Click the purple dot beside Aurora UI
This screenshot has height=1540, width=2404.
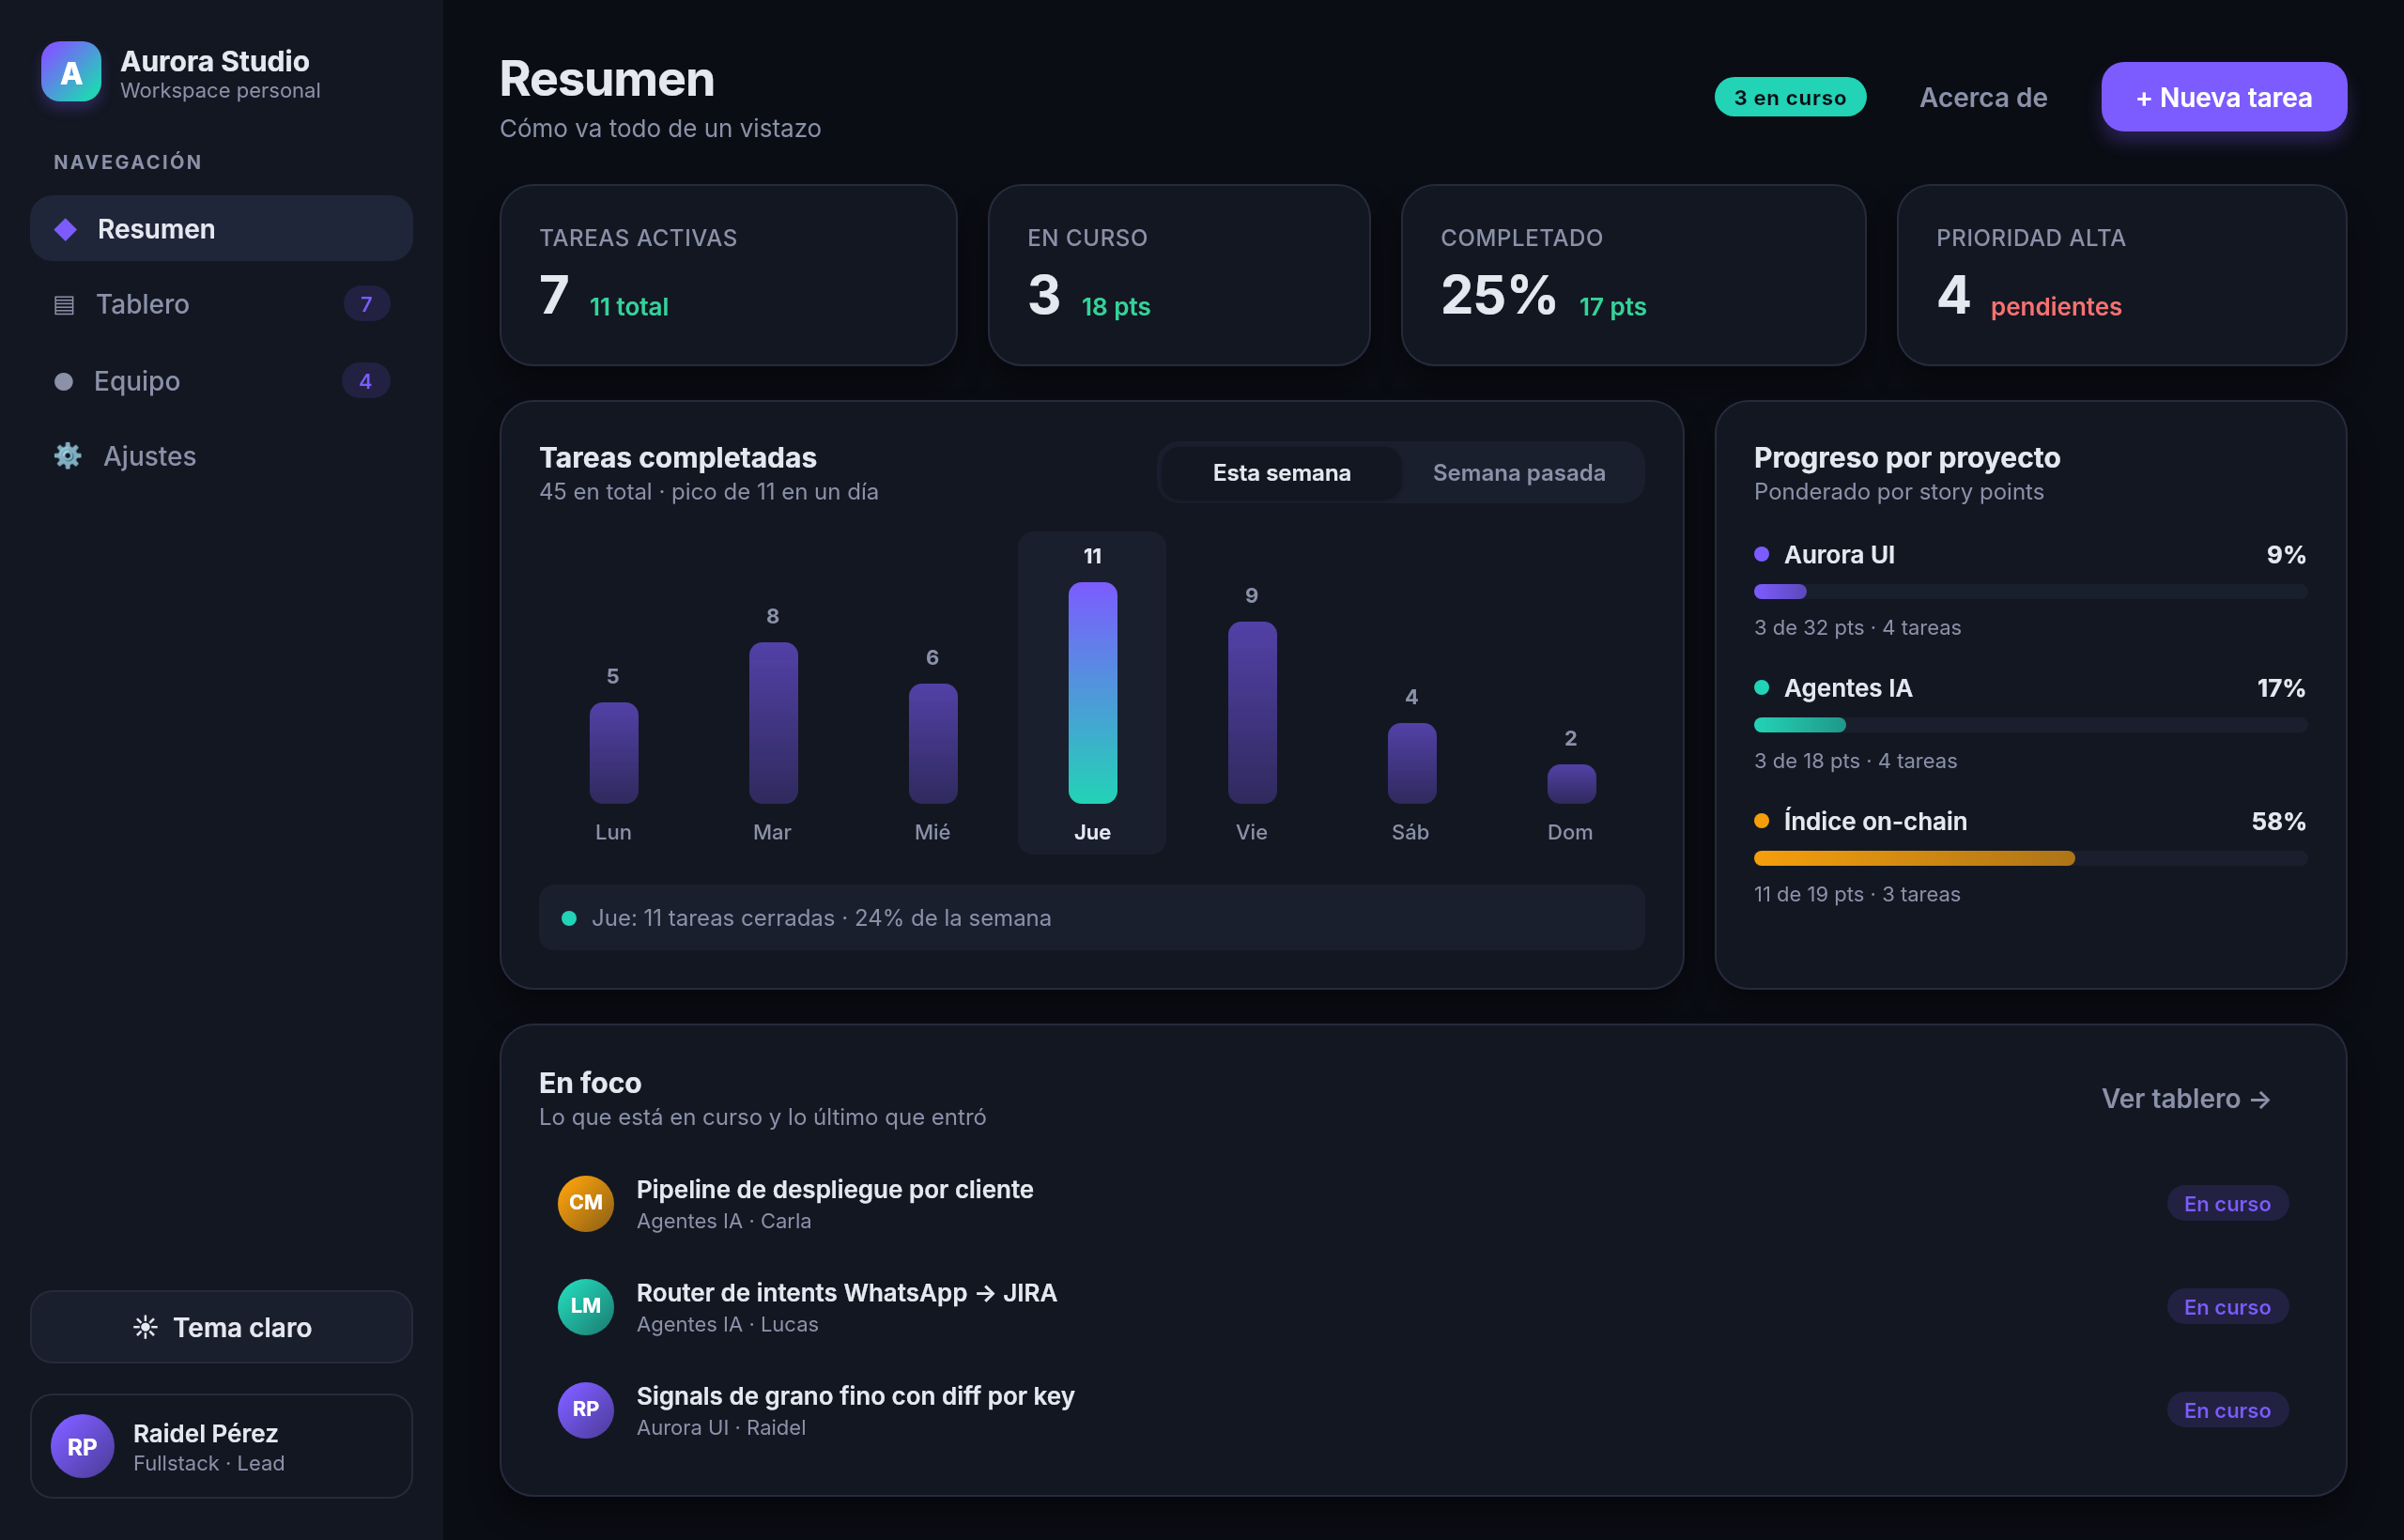coord(1762,554)
